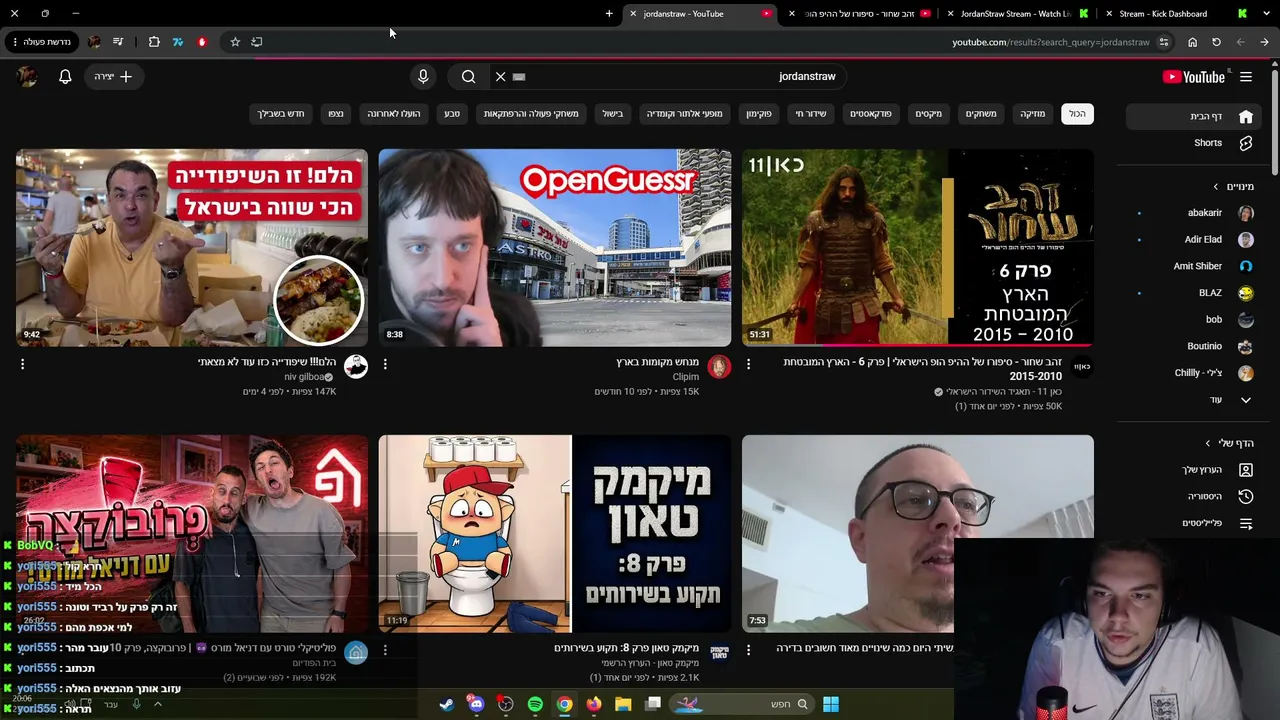Go to דף הבית in sidebar
The height and width of the screenshot is (720, 1280).
click(1194, 116)
